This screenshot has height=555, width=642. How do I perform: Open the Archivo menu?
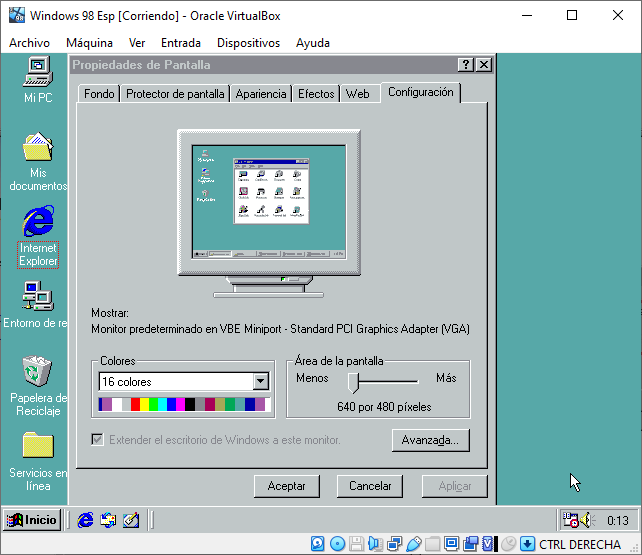click(29, 43)
